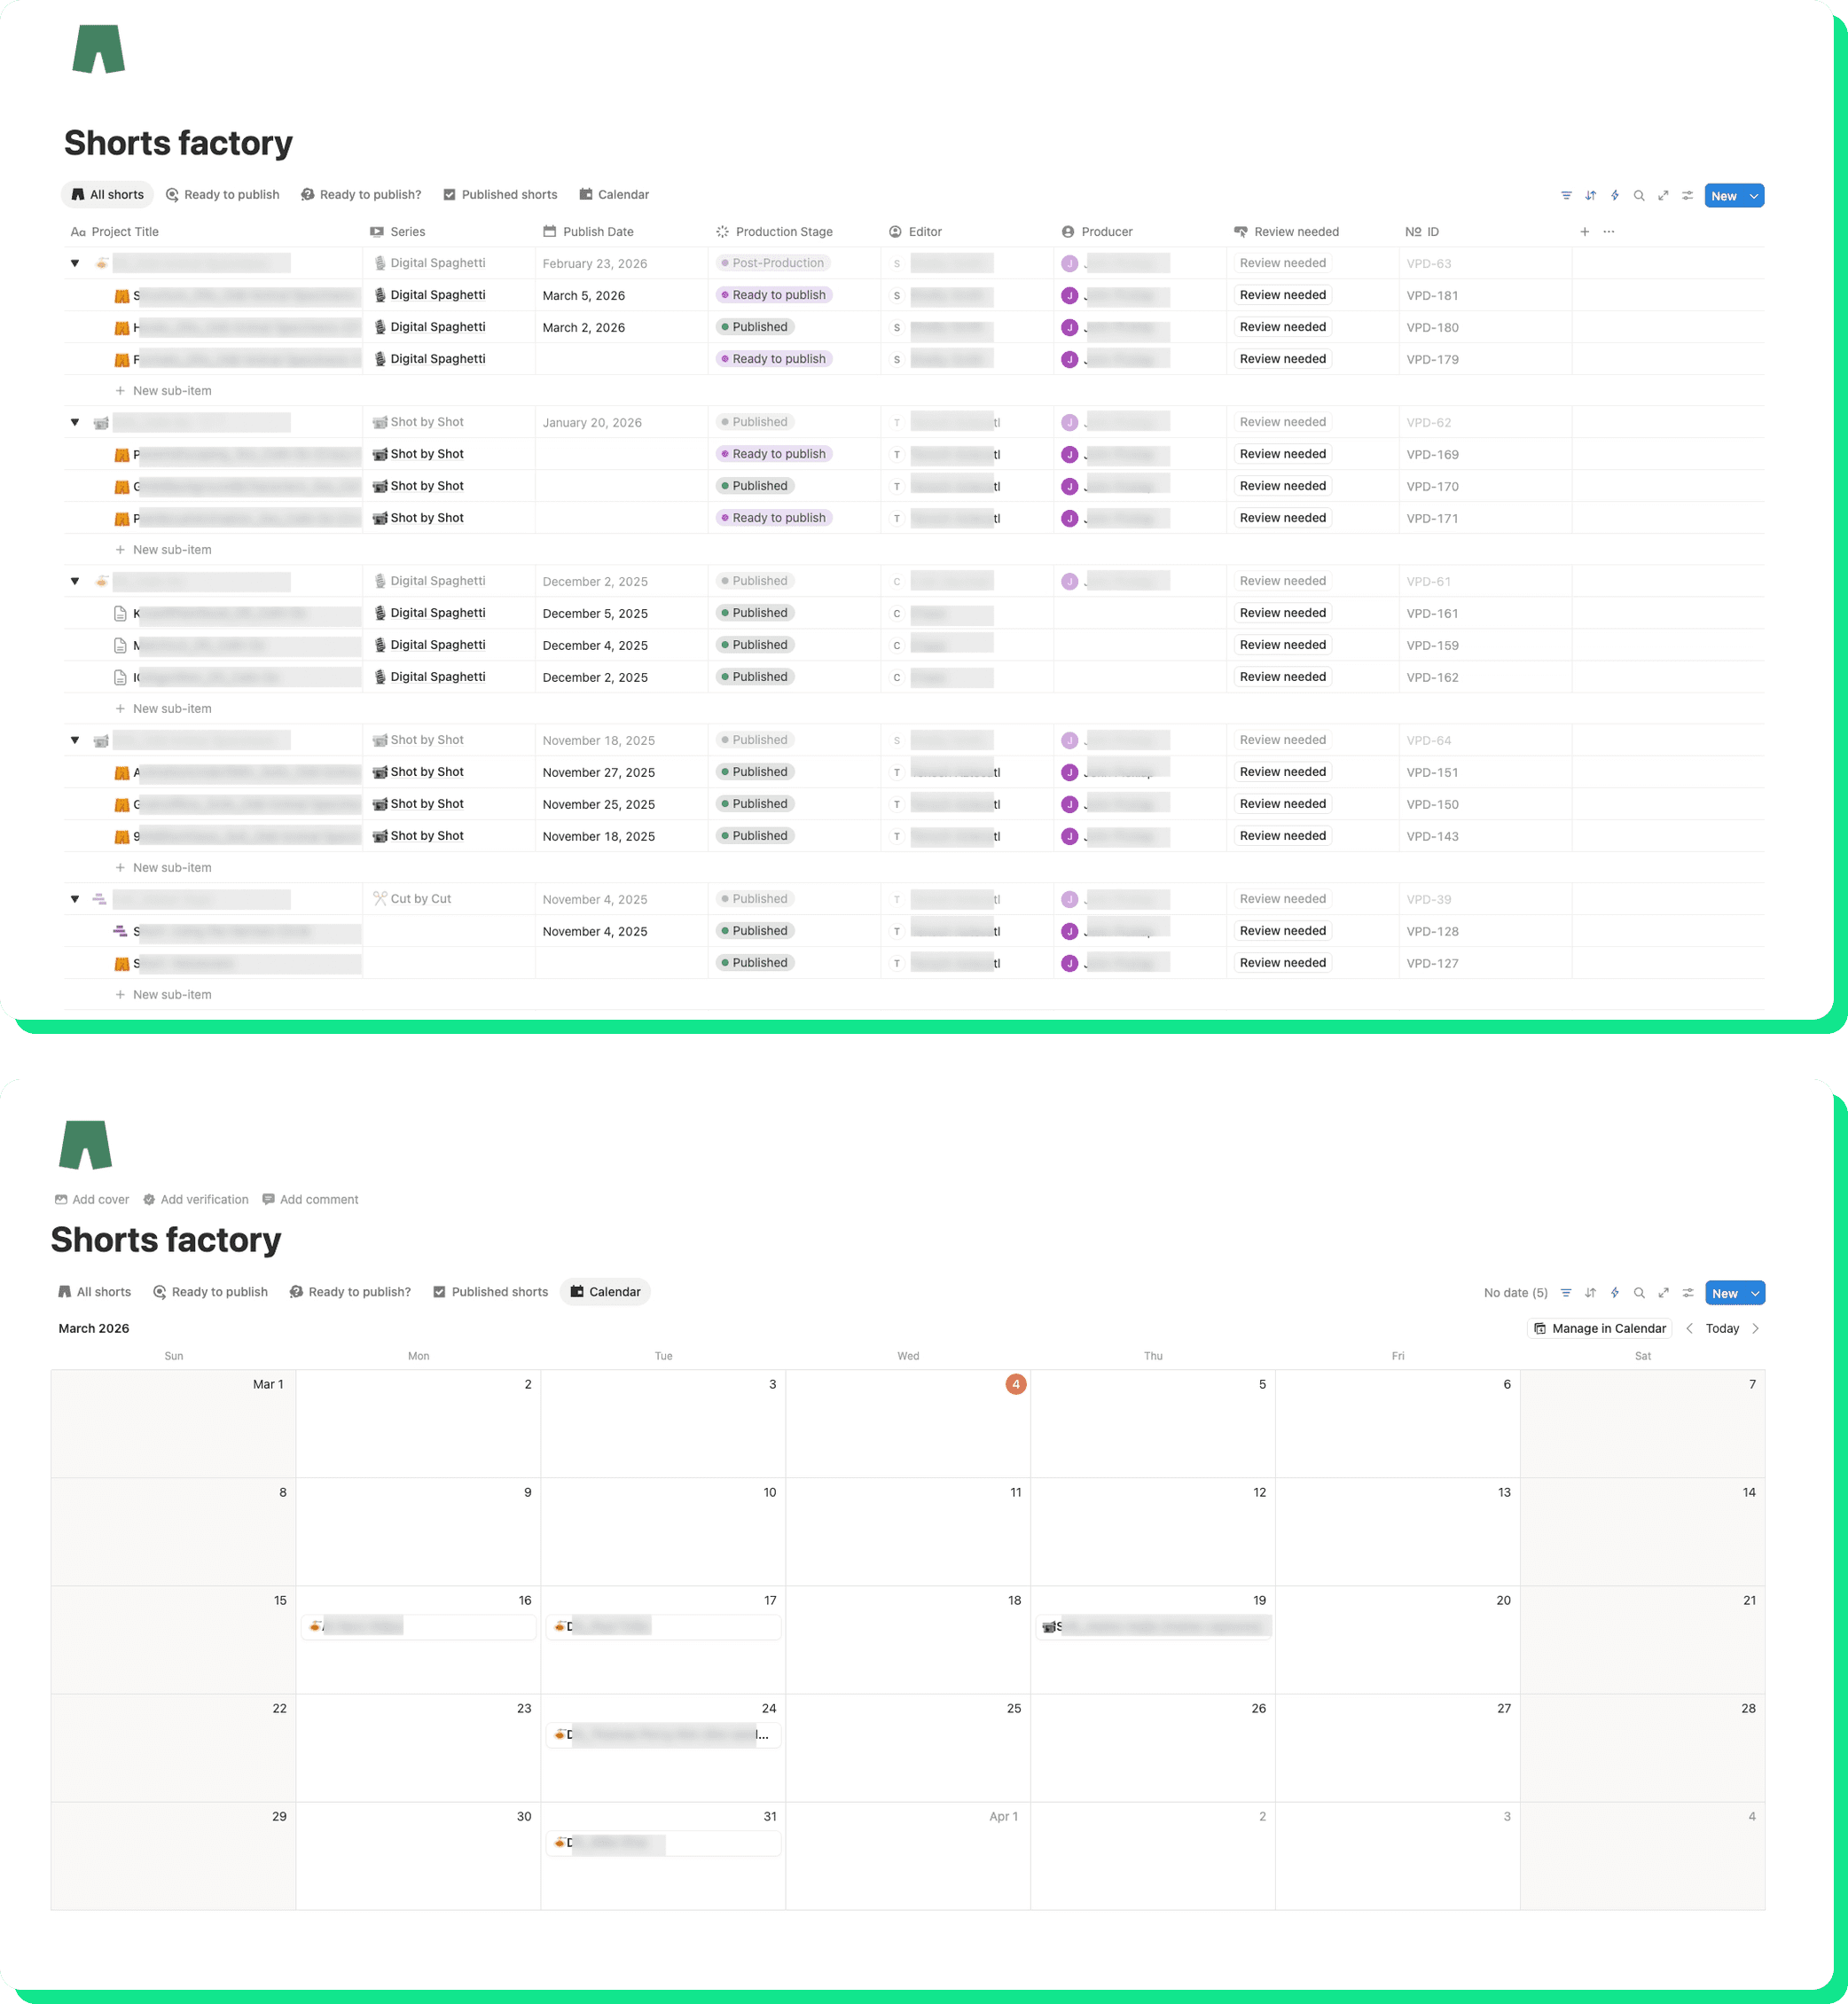Open All shorts tab in the calendar view
The width and height of the screenshot is (1848, 2004).
(94, 1292)
